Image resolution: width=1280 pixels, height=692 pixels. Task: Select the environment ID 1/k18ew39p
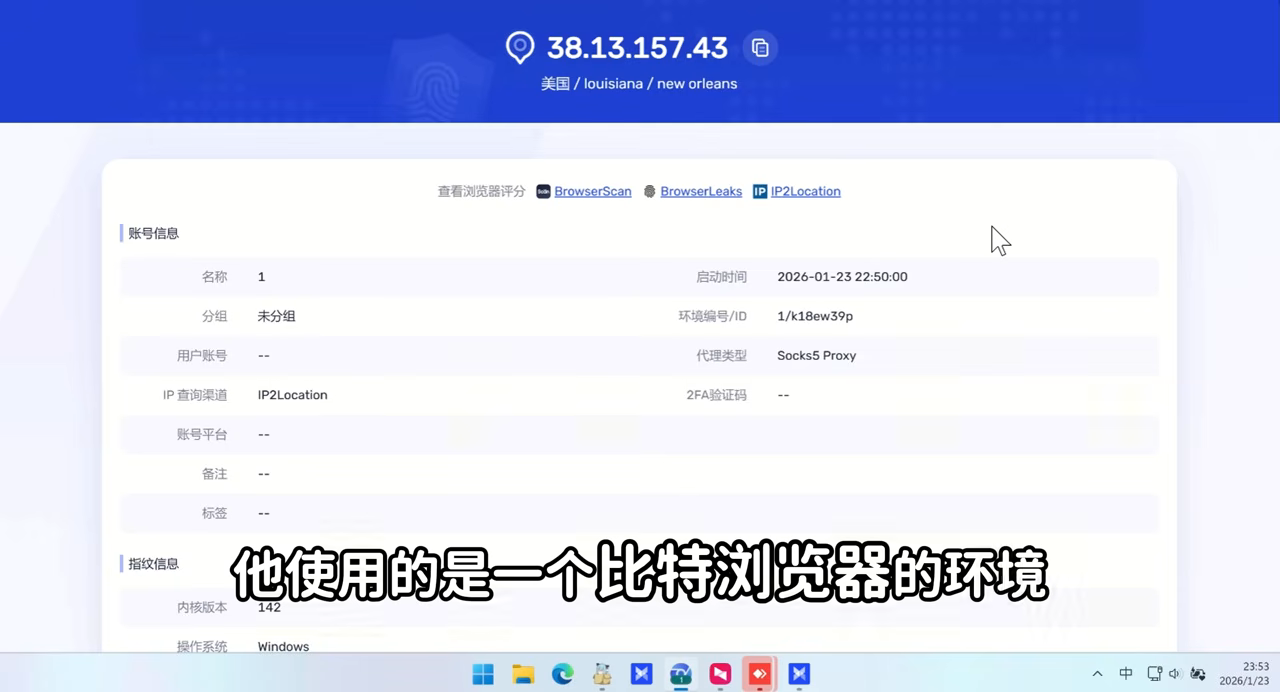(815, 316)
